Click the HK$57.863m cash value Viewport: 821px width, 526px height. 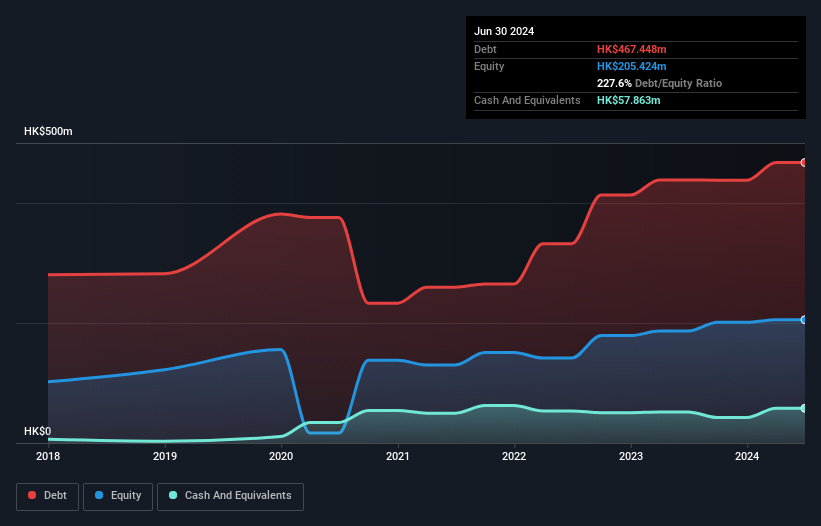pos(628,100)
